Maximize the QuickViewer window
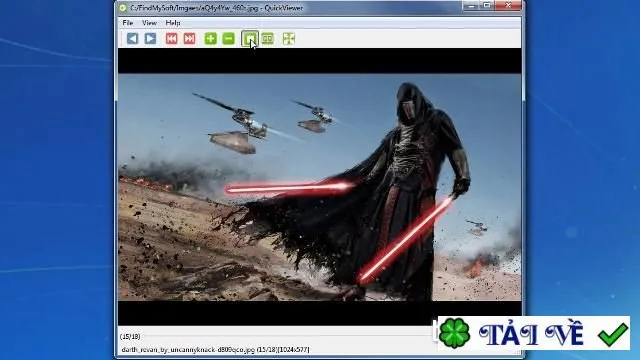Screen dimensions: 640x360 (487, 6)
